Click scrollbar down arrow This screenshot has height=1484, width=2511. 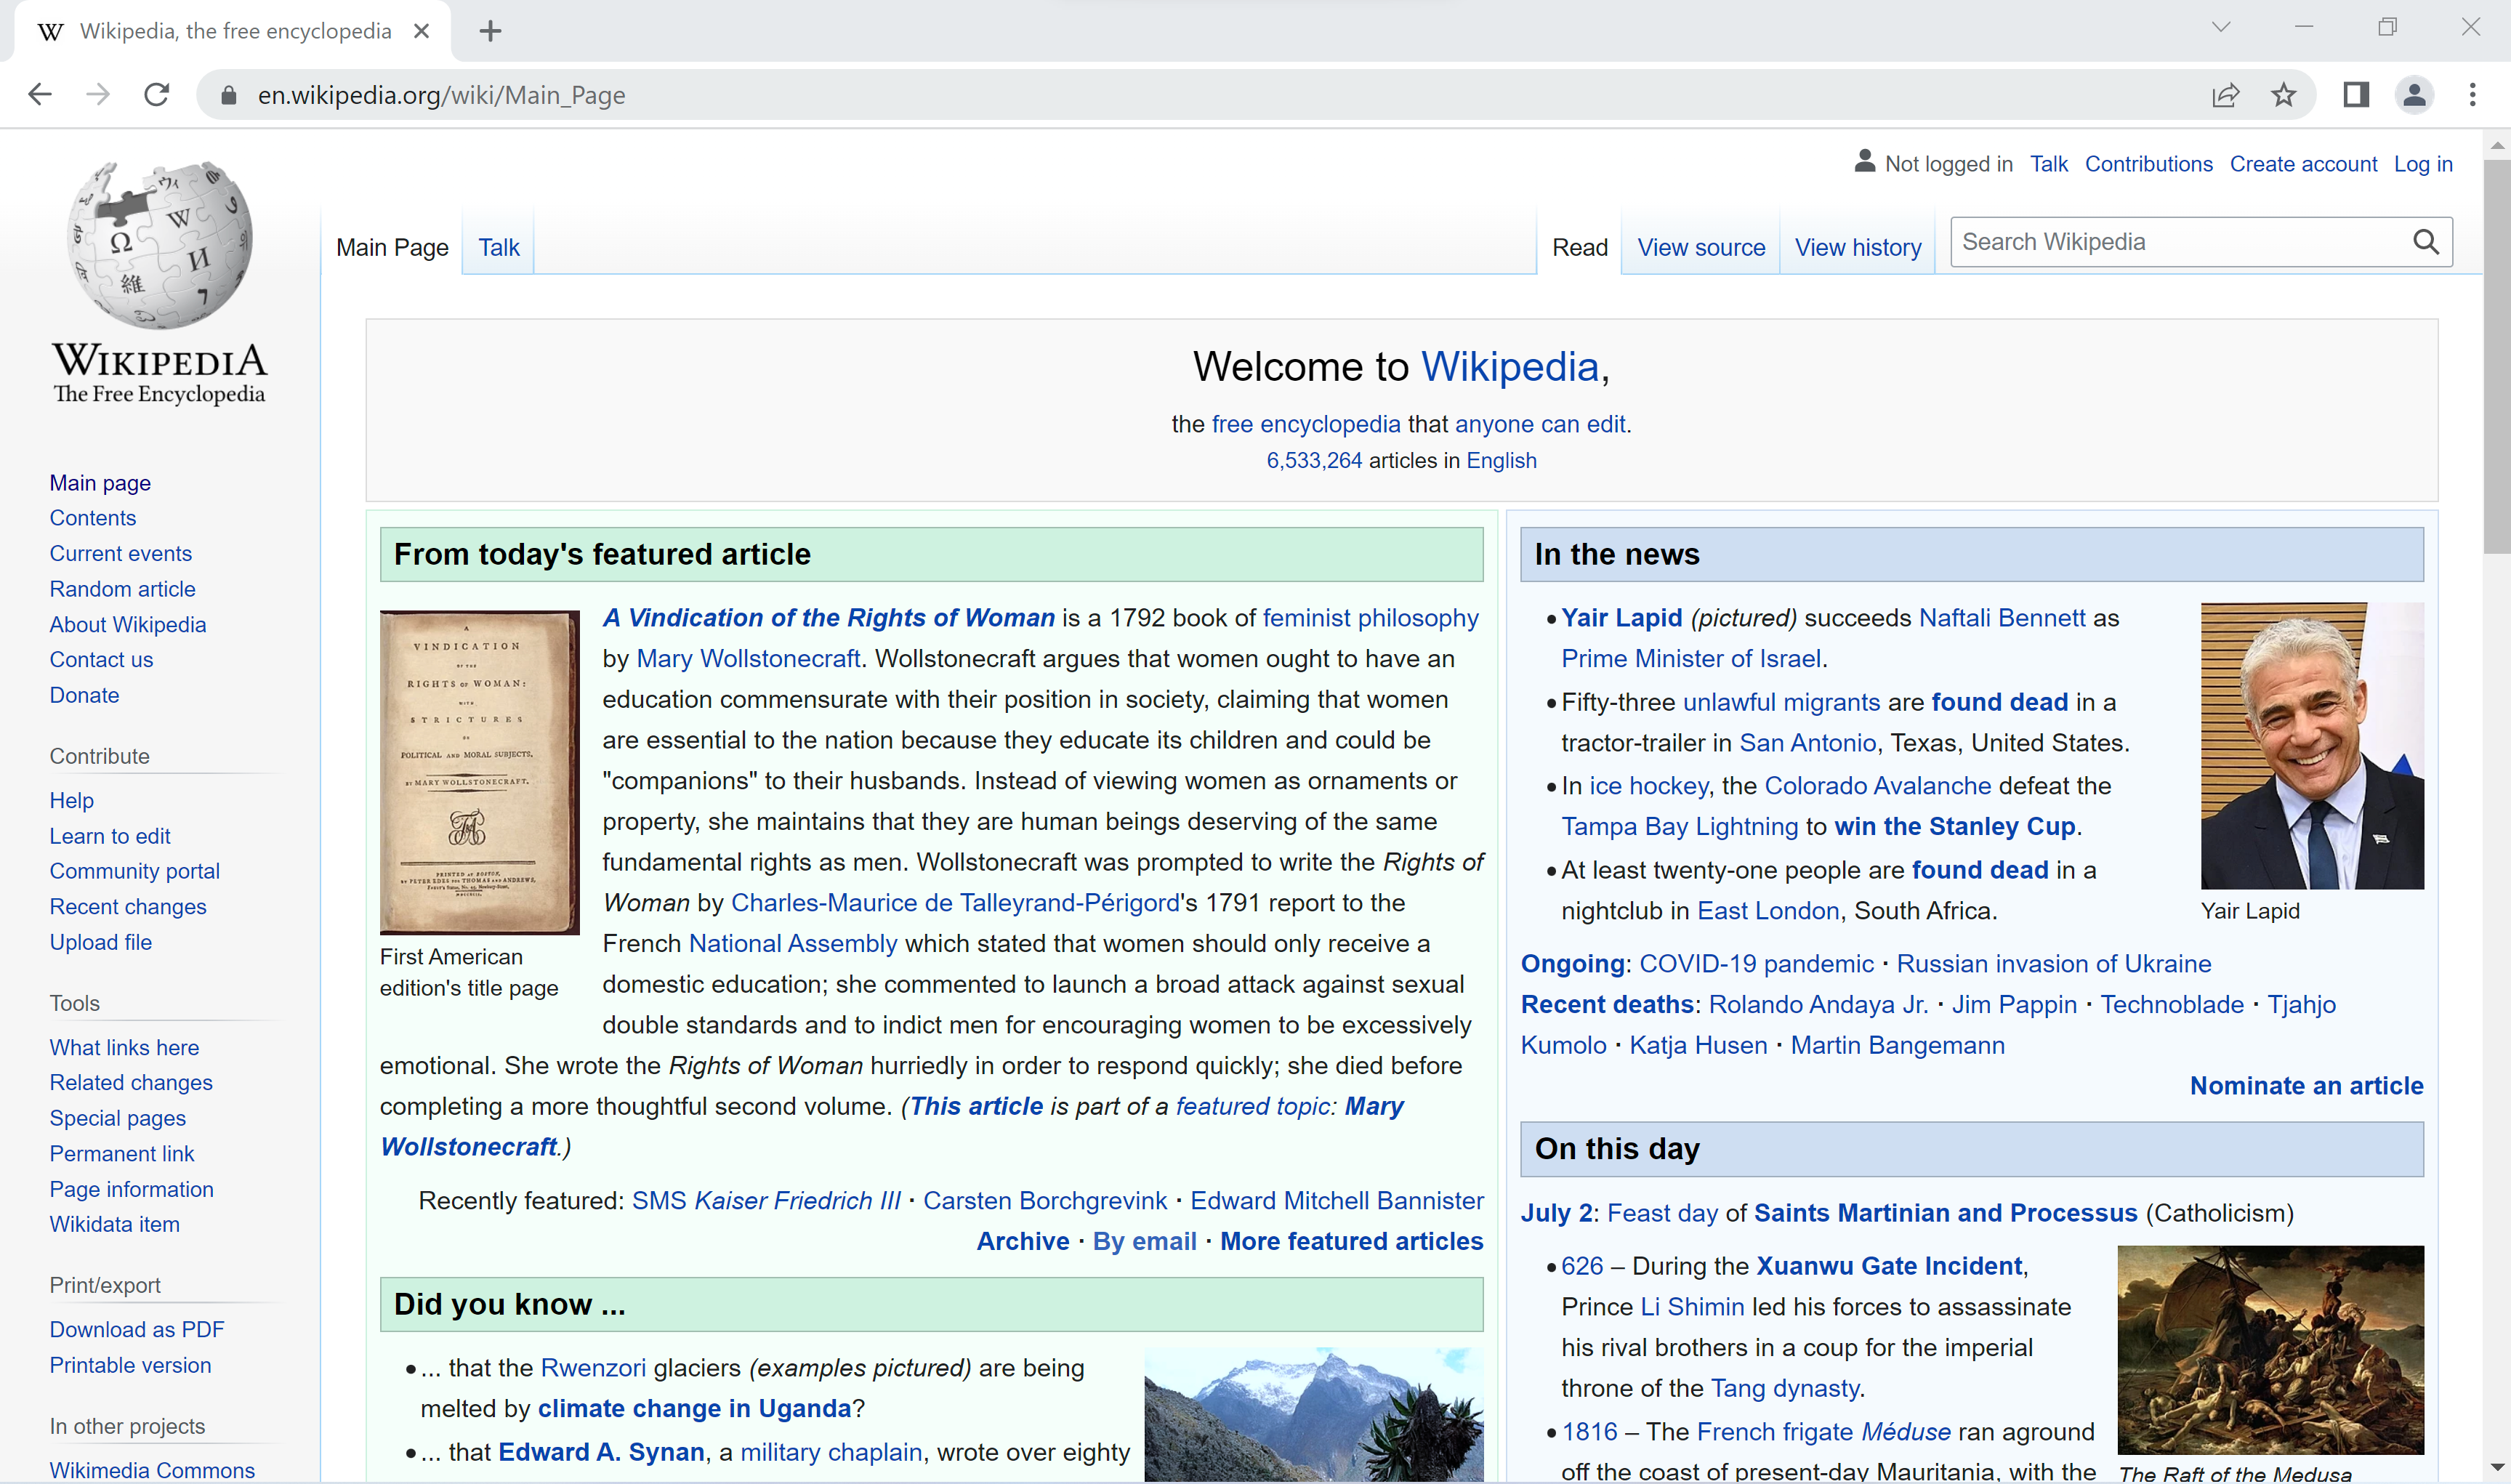pos(2497,1468)
